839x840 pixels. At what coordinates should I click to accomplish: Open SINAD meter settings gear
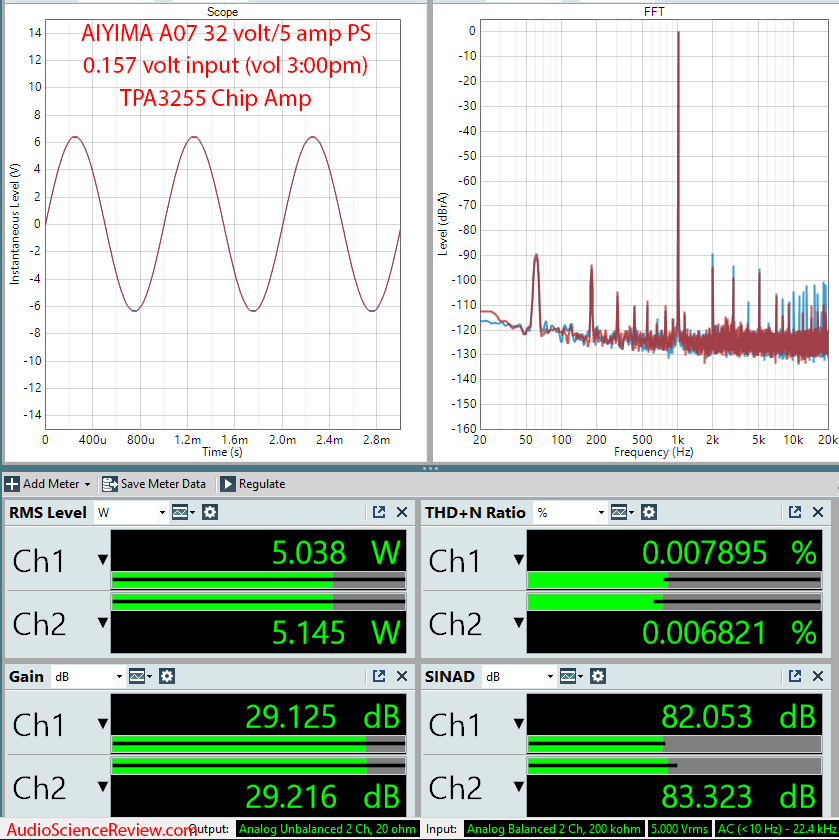point(597,677)
